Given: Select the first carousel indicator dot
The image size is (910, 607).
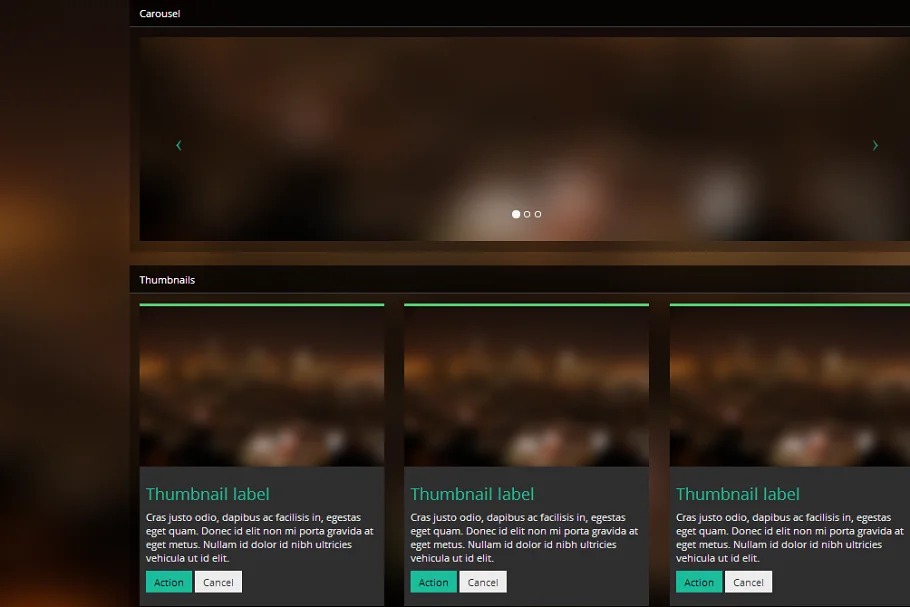Looking at the screenshot, I should click(516, 214).
